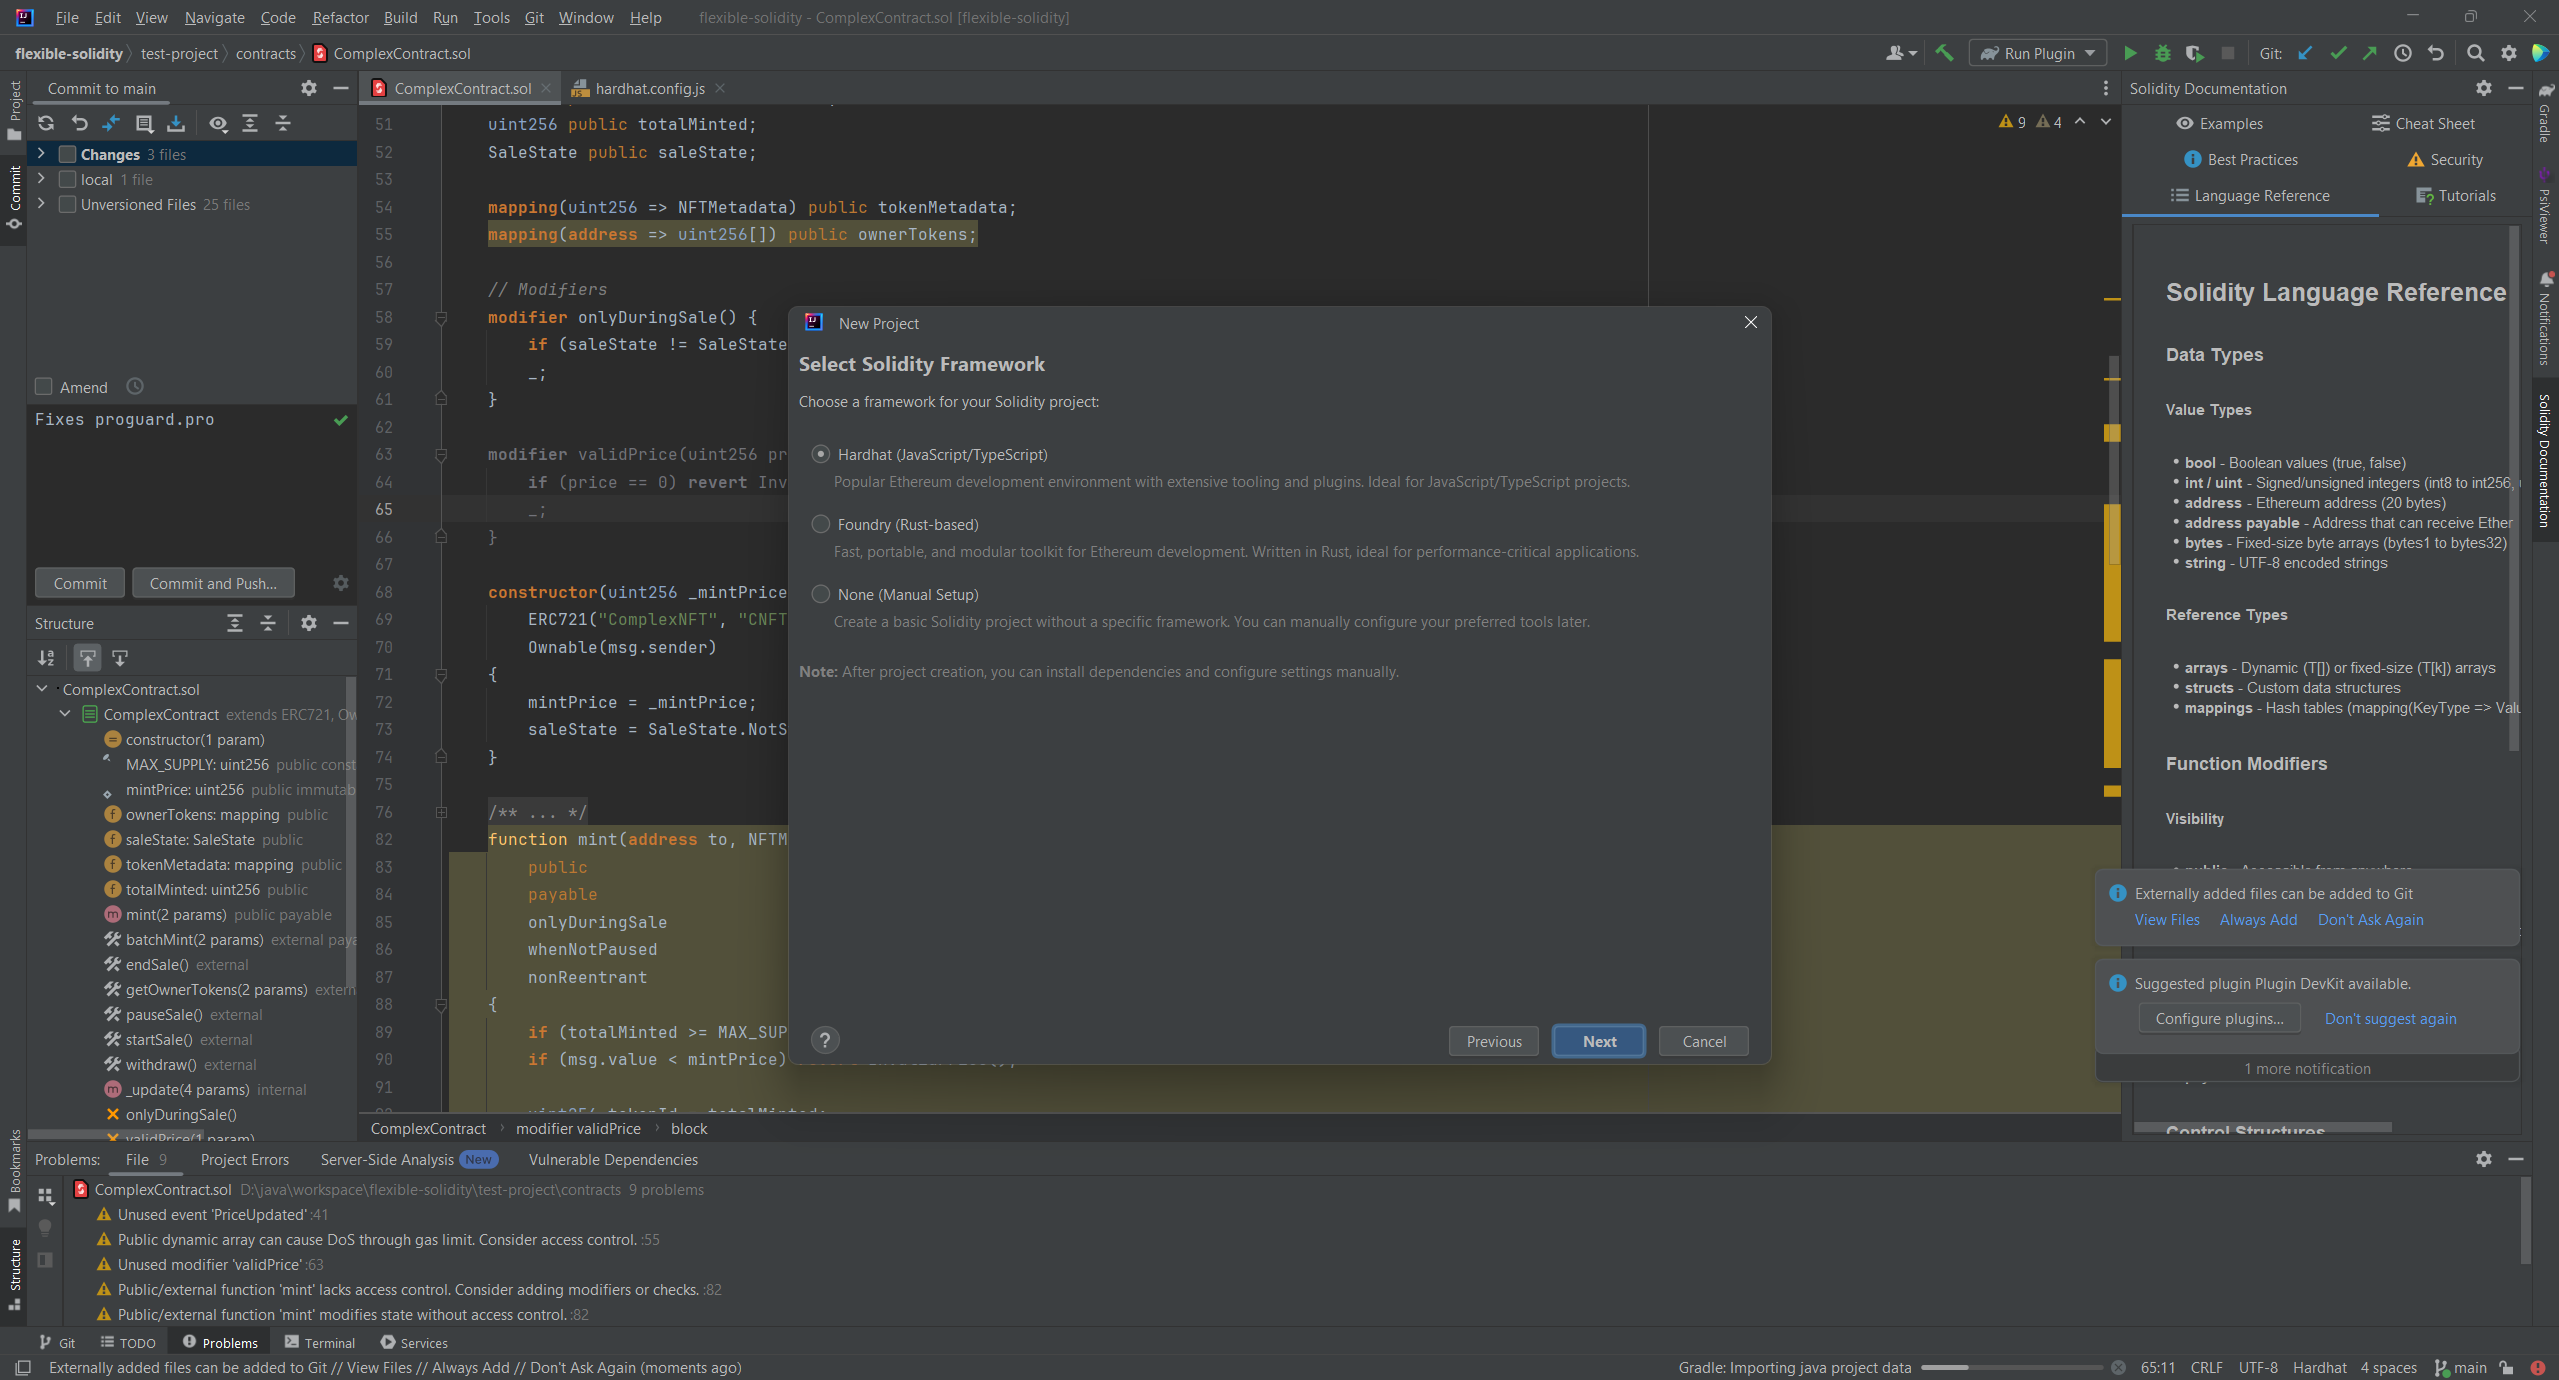Open the Refactor menu
This screenshot has height=1380, width=2559.
click(340, 17)
